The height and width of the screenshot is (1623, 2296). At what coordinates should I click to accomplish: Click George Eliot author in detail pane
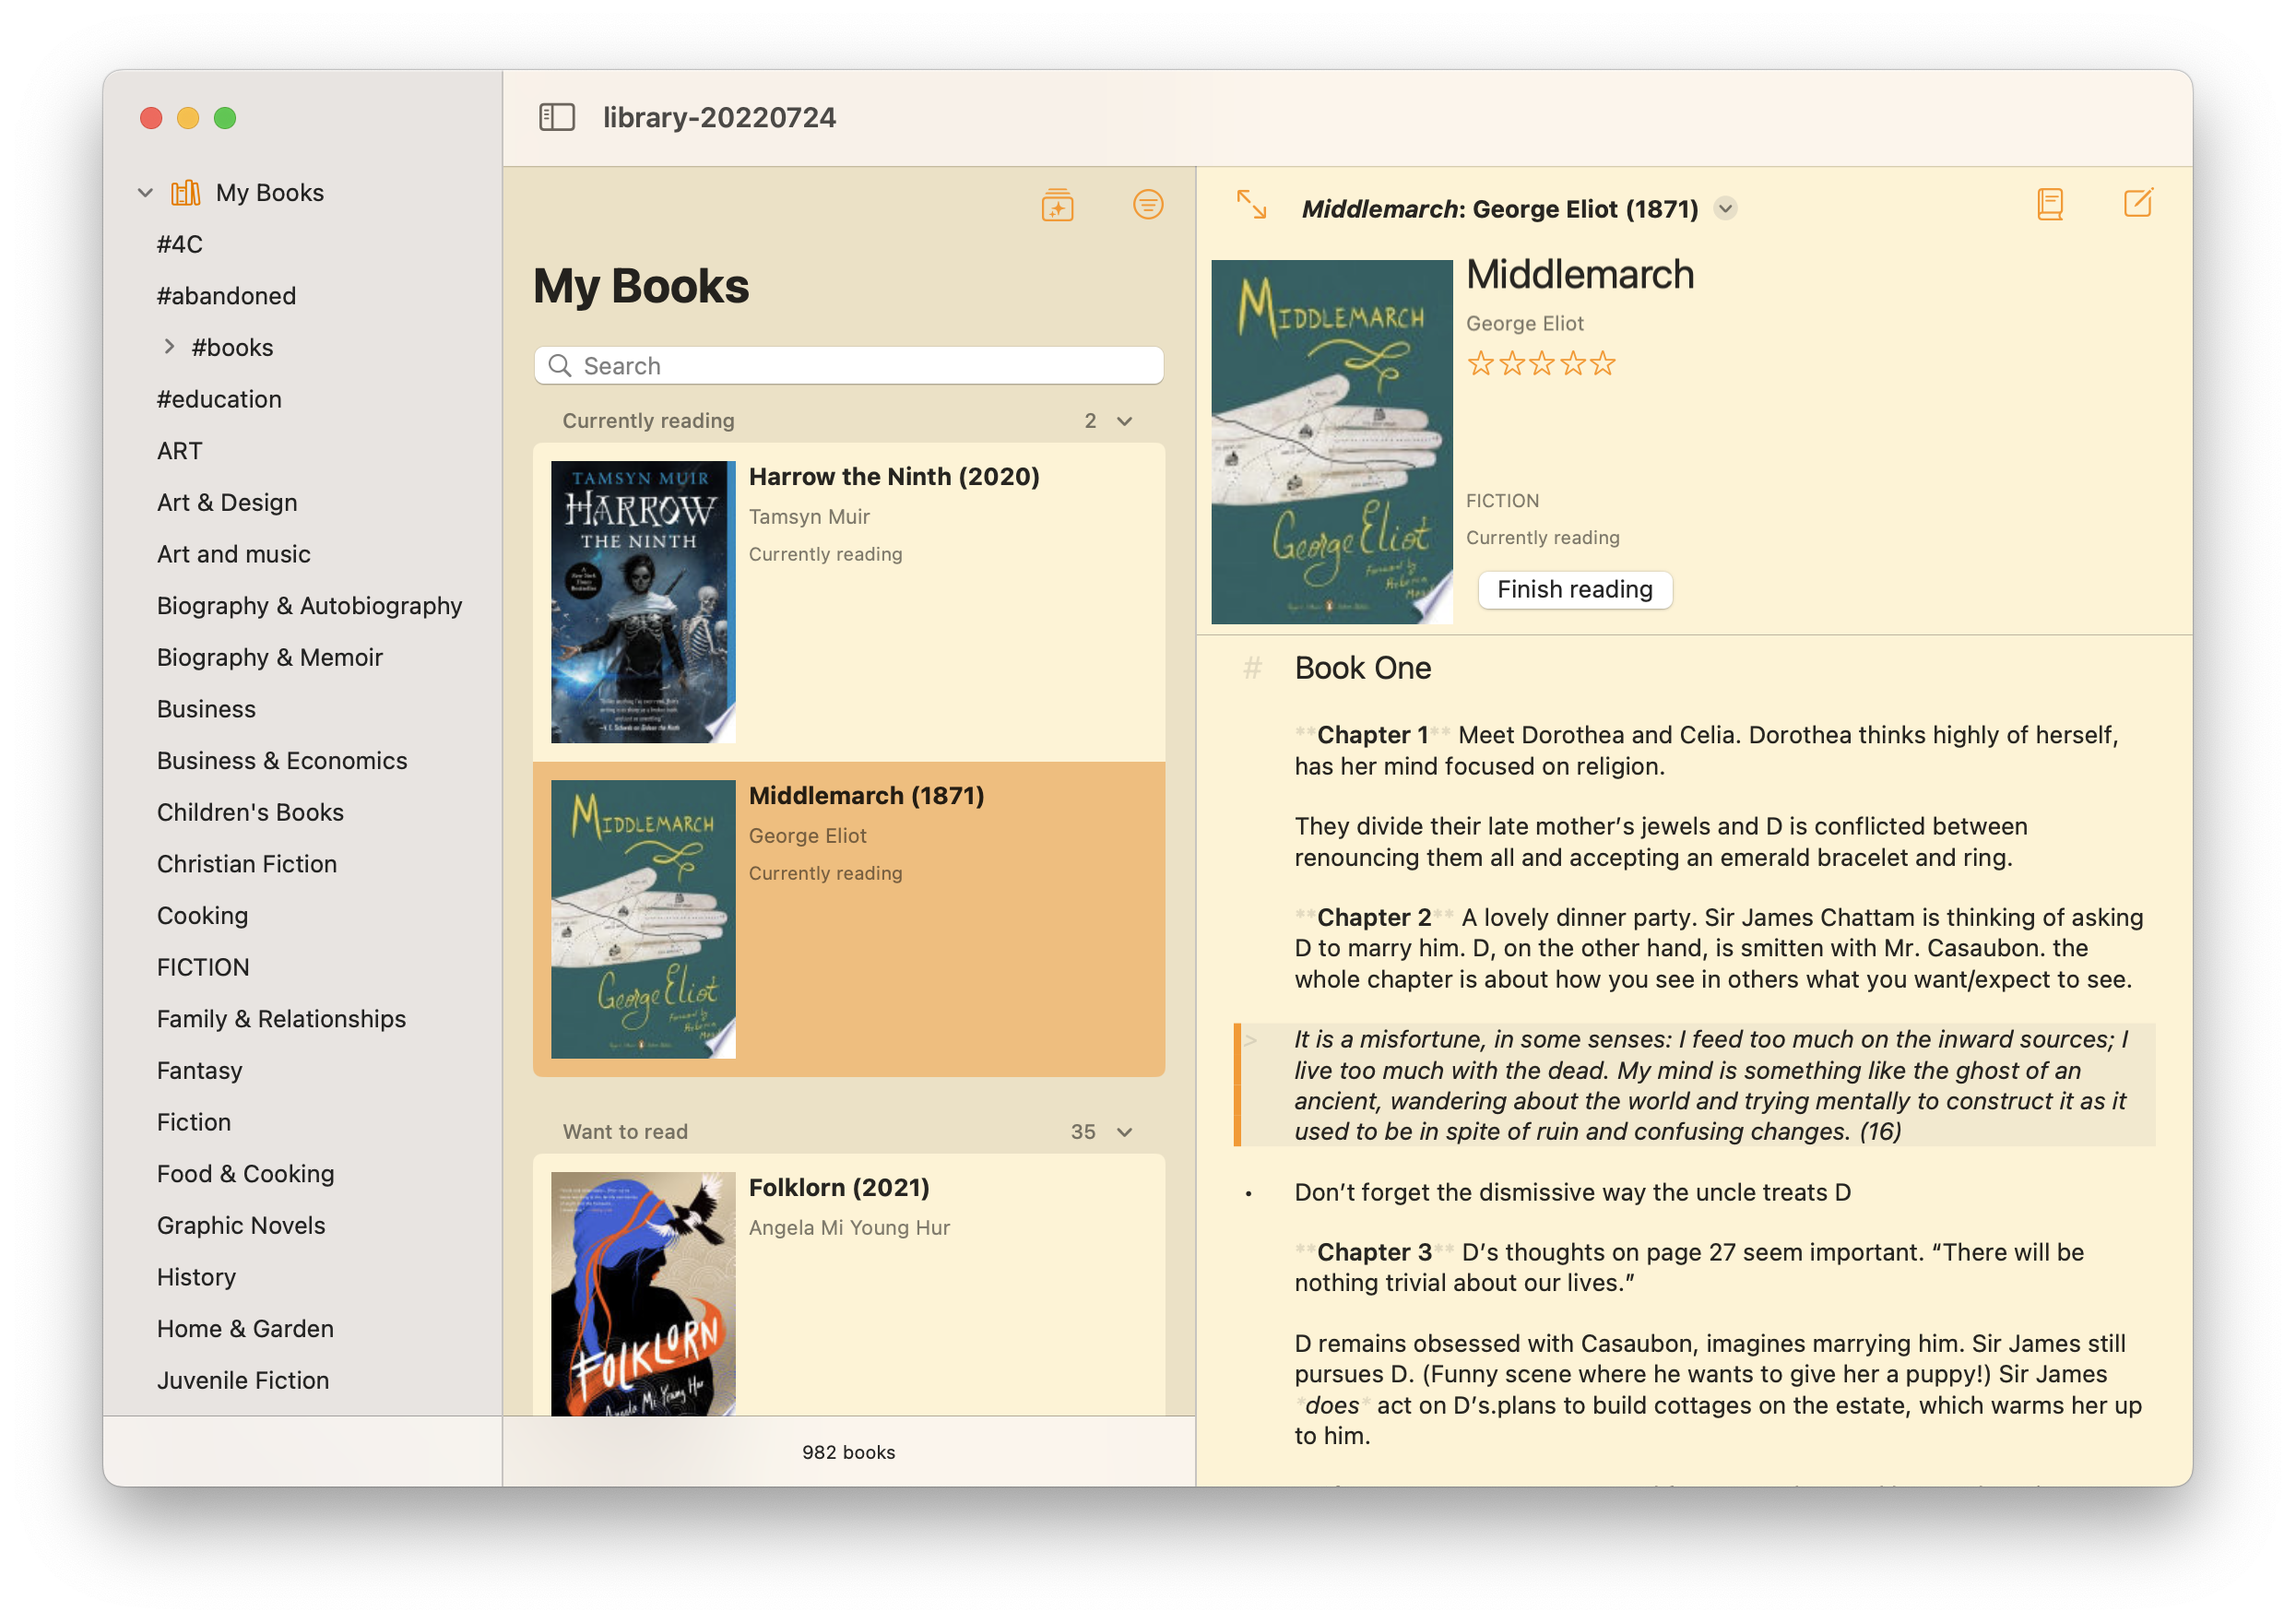coord(1524,323)
